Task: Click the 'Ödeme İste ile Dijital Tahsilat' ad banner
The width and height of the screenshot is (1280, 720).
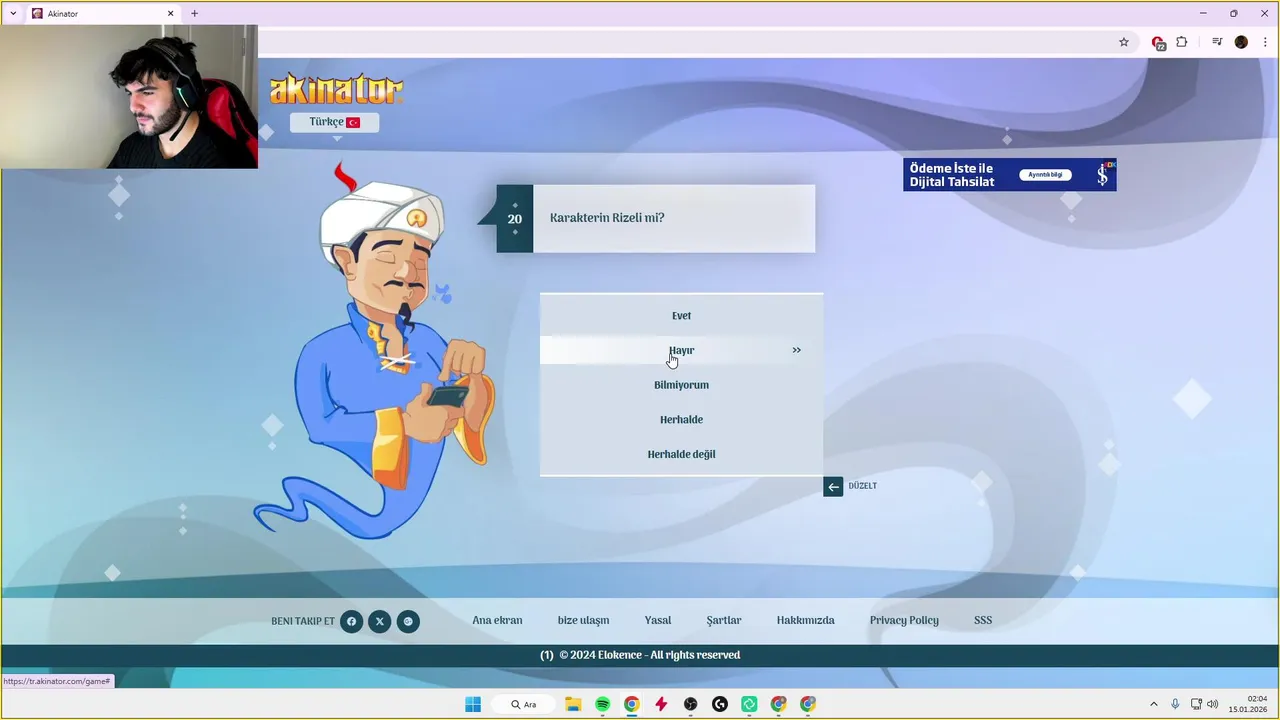Action: 1010,175
